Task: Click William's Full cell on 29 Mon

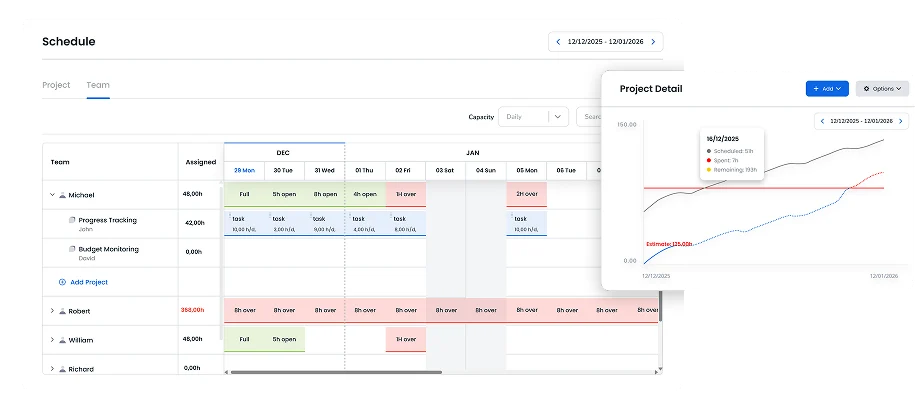Action: tap(244, 339)
